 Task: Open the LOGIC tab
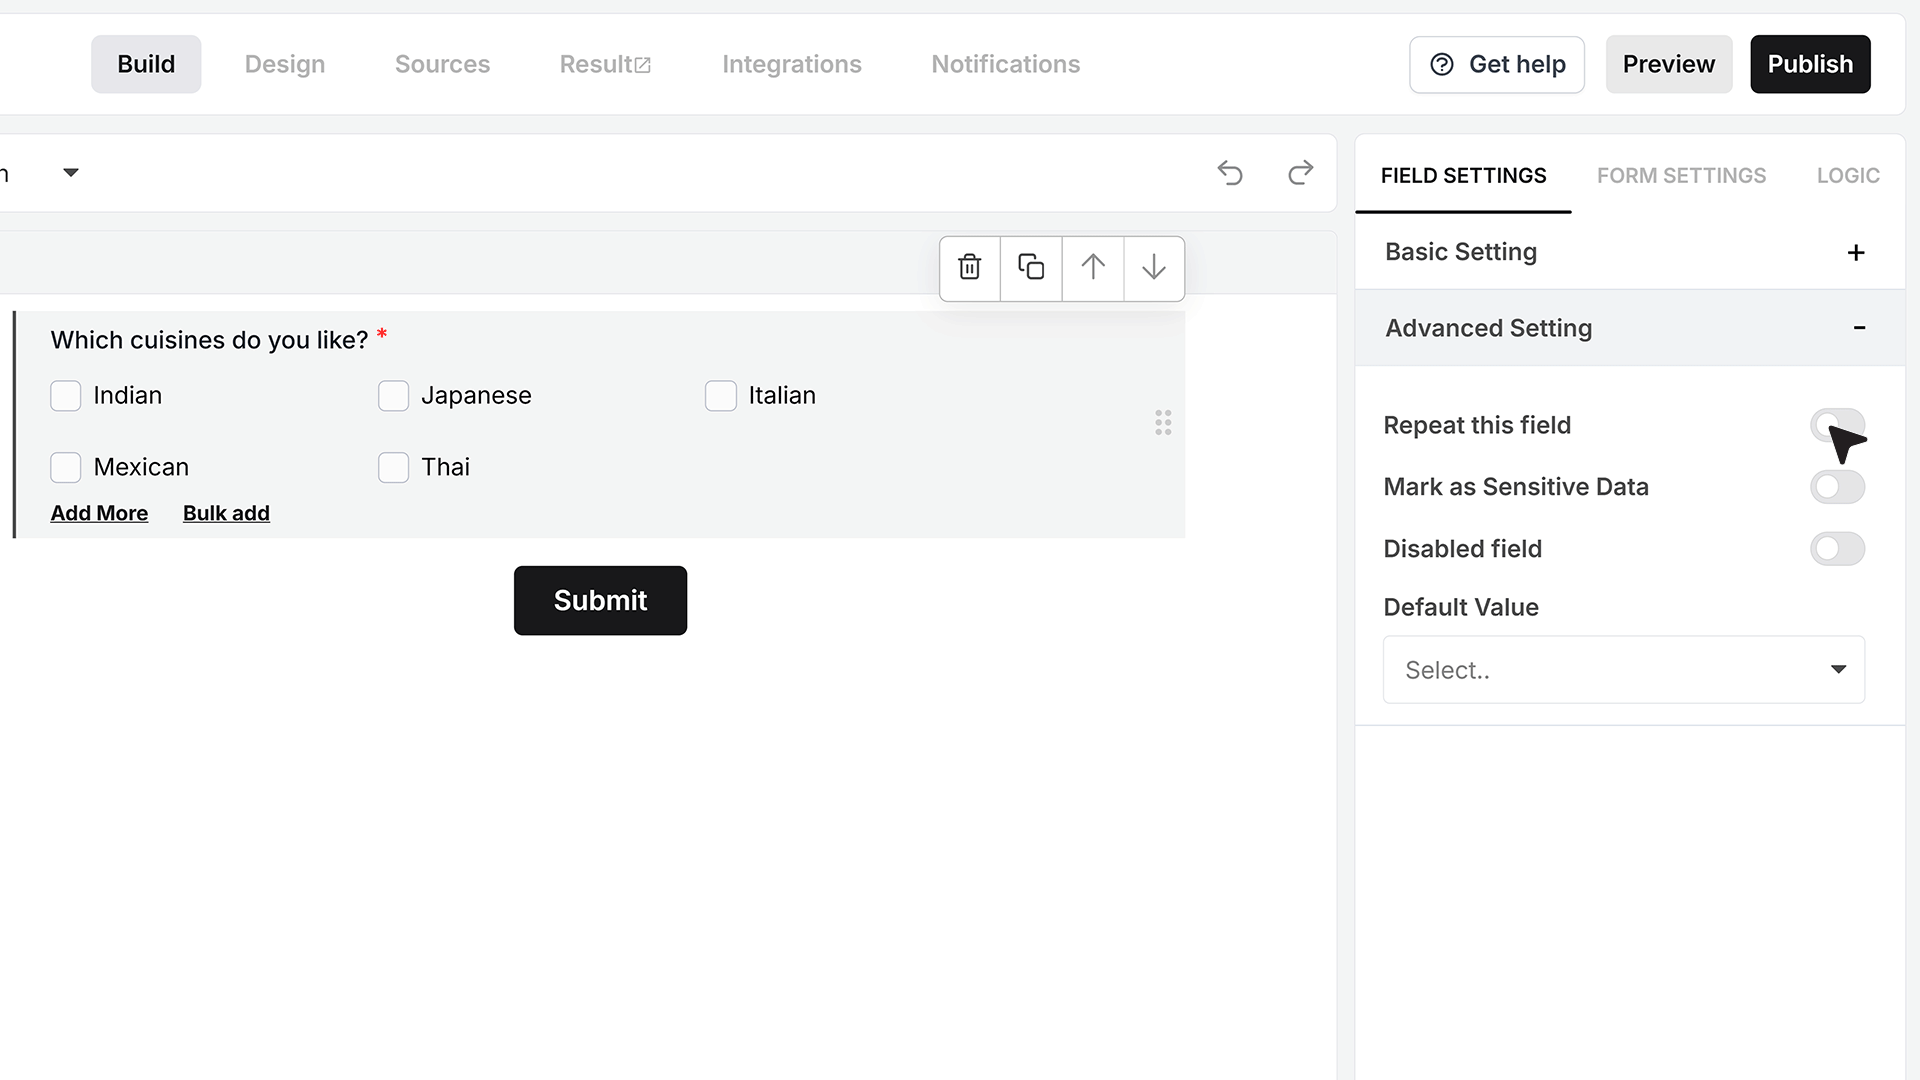(1848, 176)
